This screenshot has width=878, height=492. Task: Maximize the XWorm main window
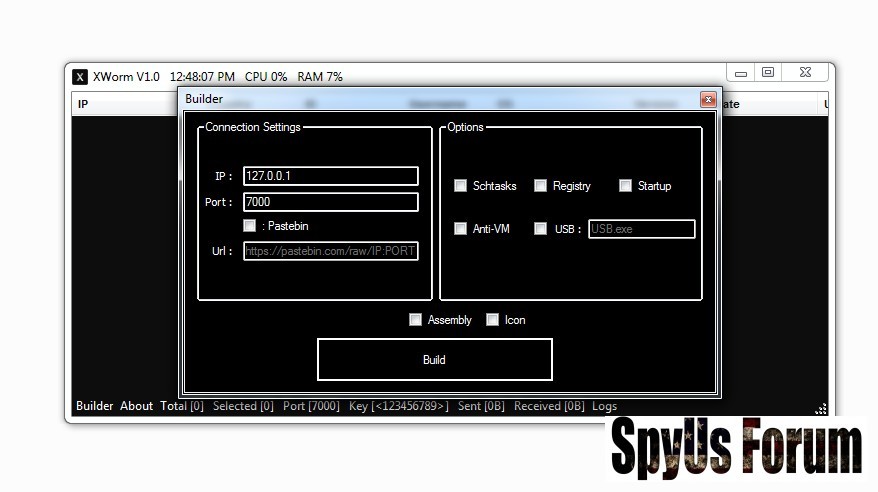pyautogui.click(x=768, y=73)
